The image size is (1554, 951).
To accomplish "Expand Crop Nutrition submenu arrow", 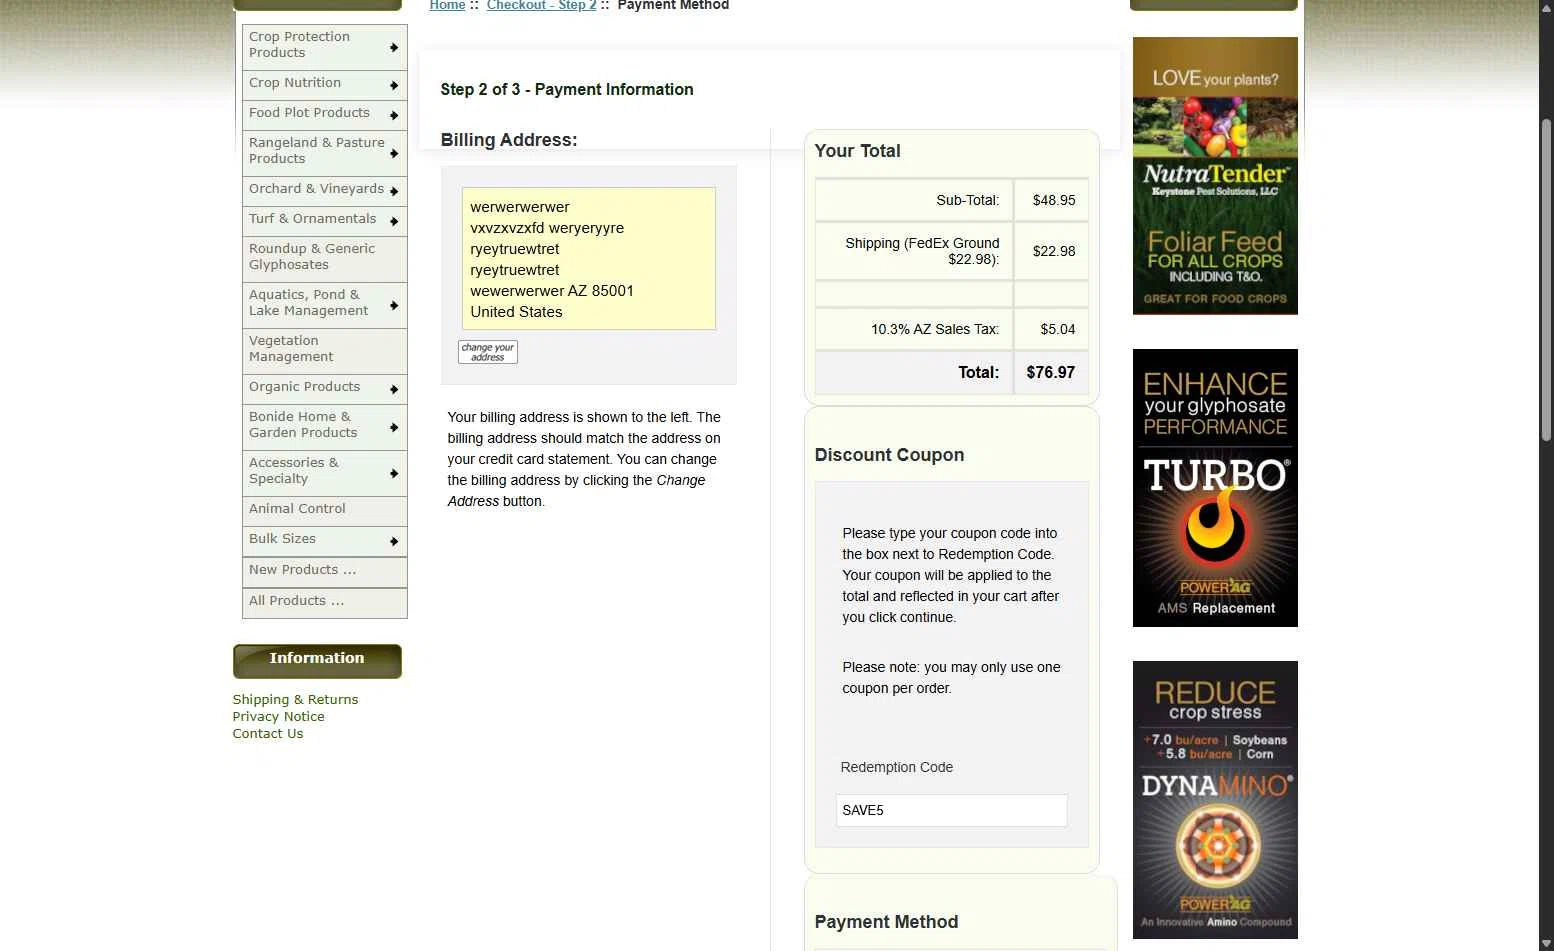I will click(394, 85).
